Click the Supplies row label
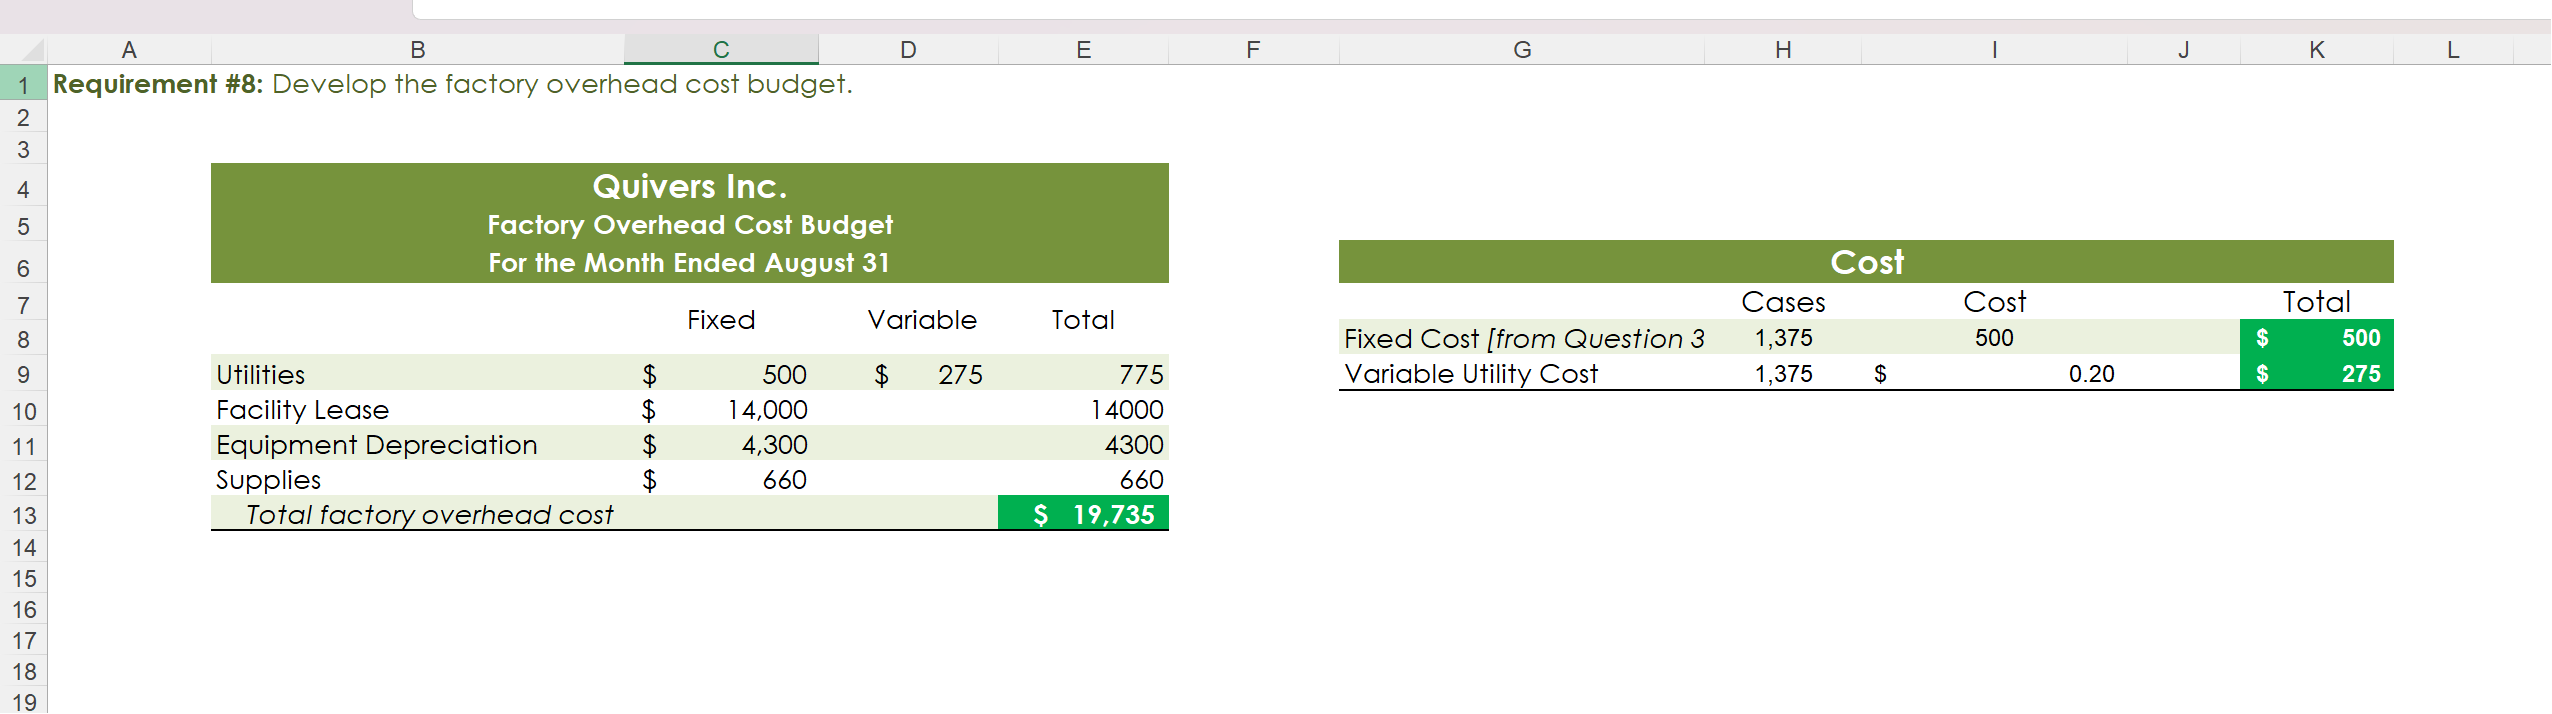 [269, 480]
